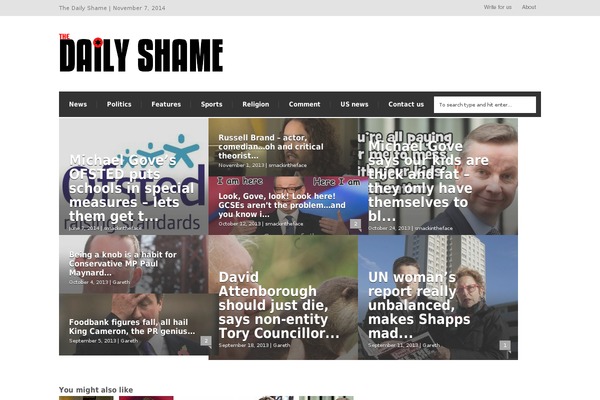Open comment count badge on Foodbank article

click(206, 341)
